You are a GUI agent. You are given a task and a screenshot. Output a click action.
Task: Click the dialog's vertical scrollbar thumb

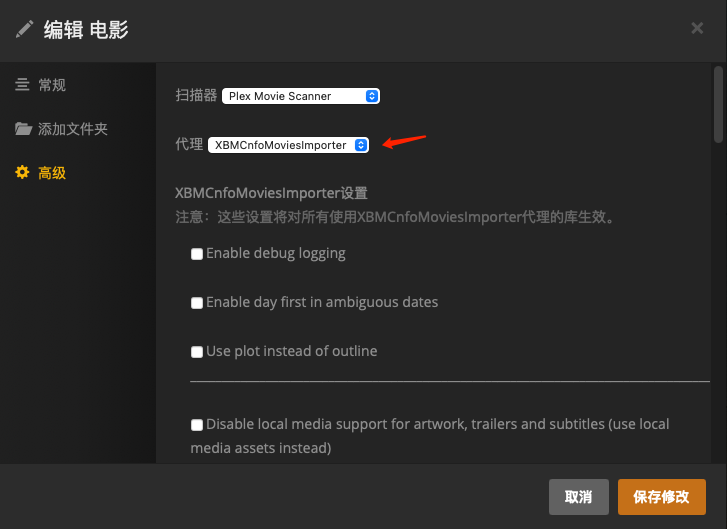tap(718, 104)
